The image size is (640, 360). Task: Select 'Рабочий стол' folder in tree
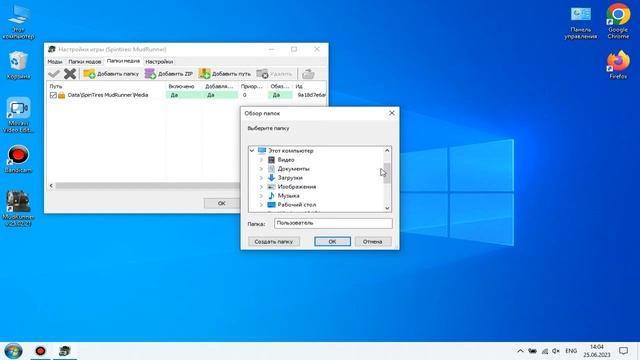click(297, 205)
